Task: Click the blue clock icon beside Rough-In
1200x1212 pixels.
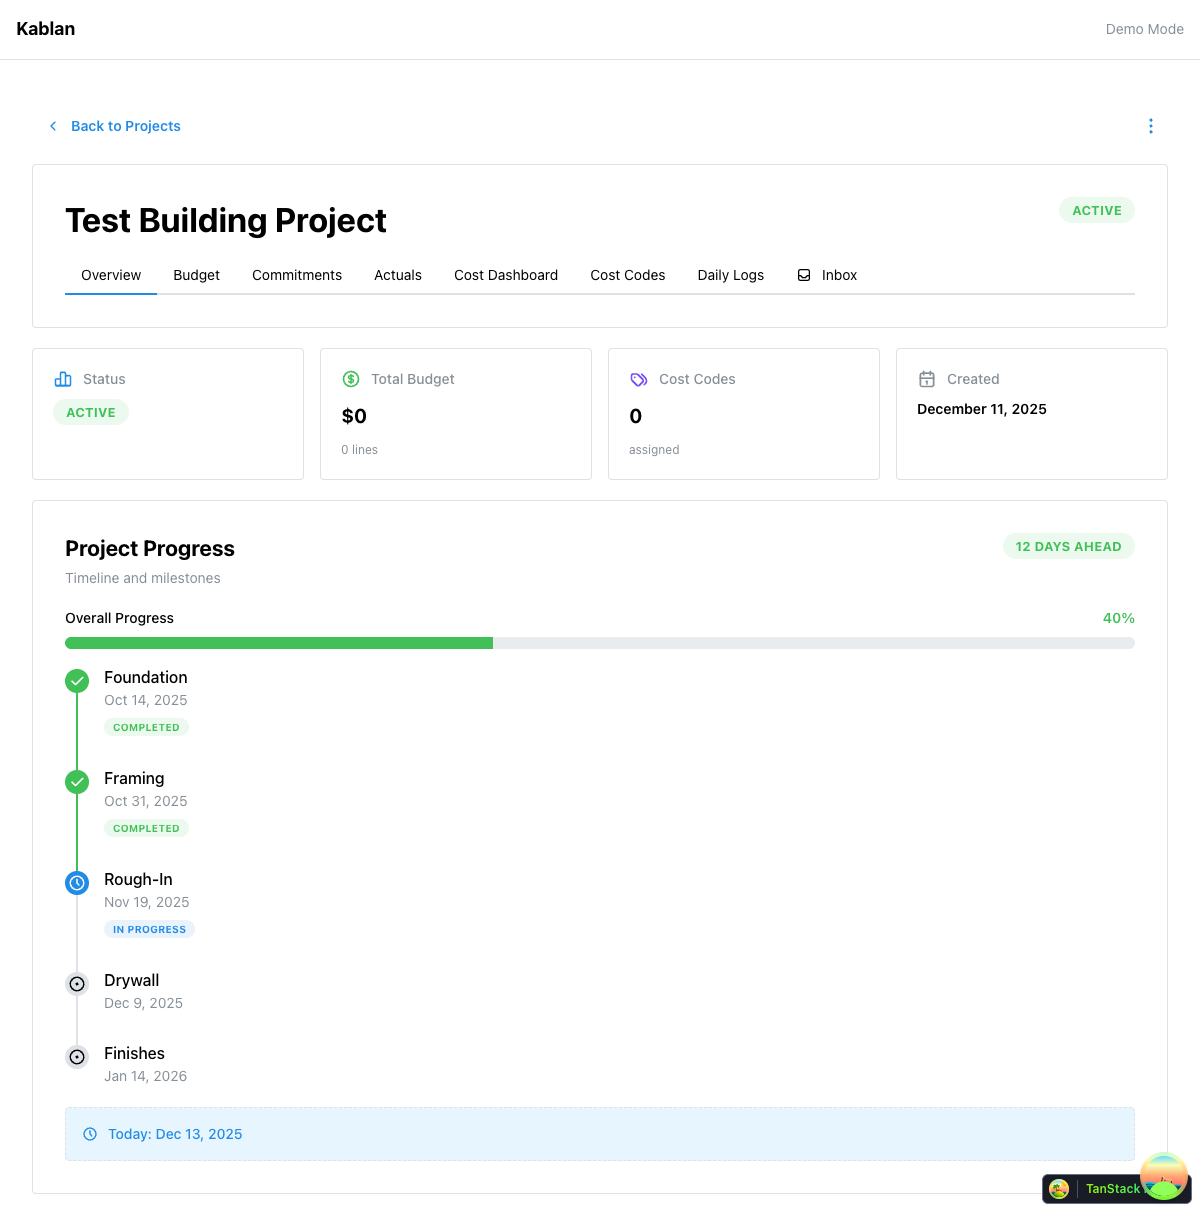Action: click(x=77, y=882)
